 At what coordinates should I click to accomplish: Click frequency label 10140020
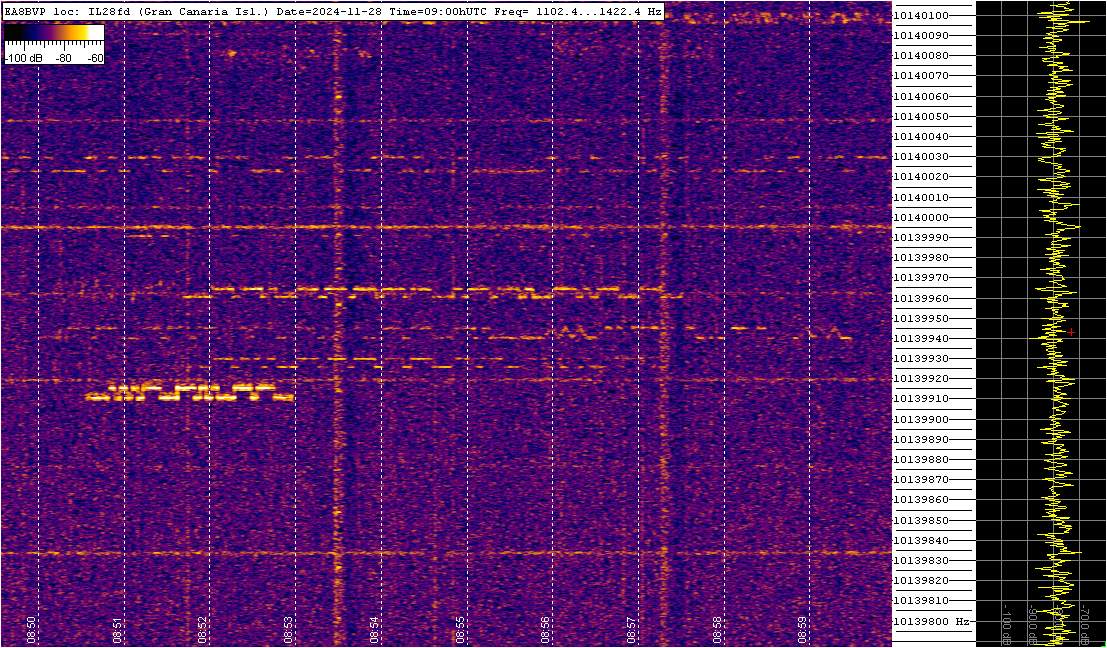point(921,177)
